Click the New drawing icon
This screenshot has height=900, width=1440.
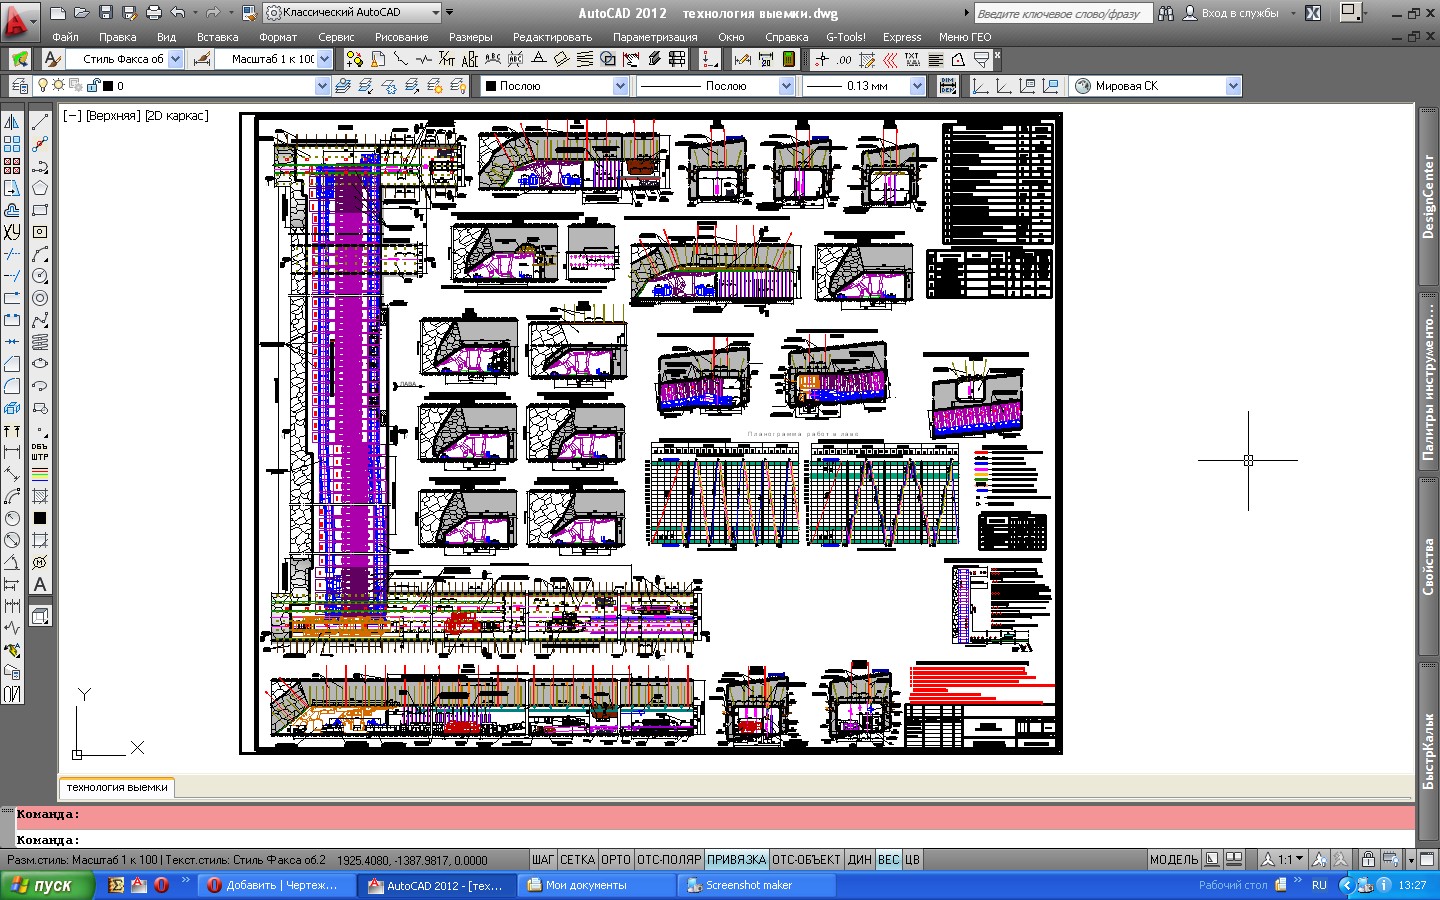coord(58,13)
